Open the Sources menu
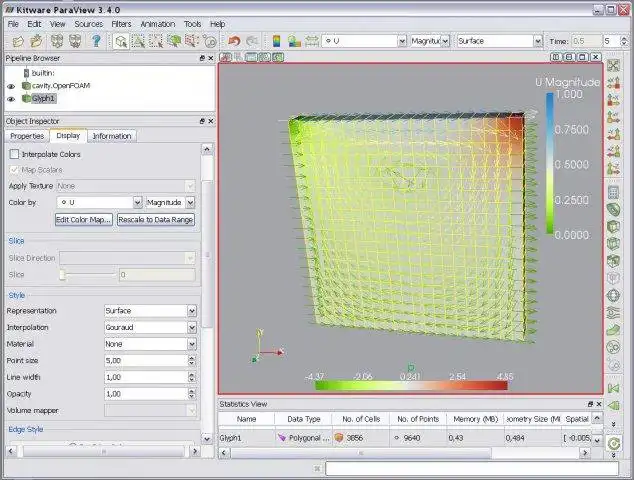Image resolution: width=634 pixels, height=480 pixels. (89, 24)
